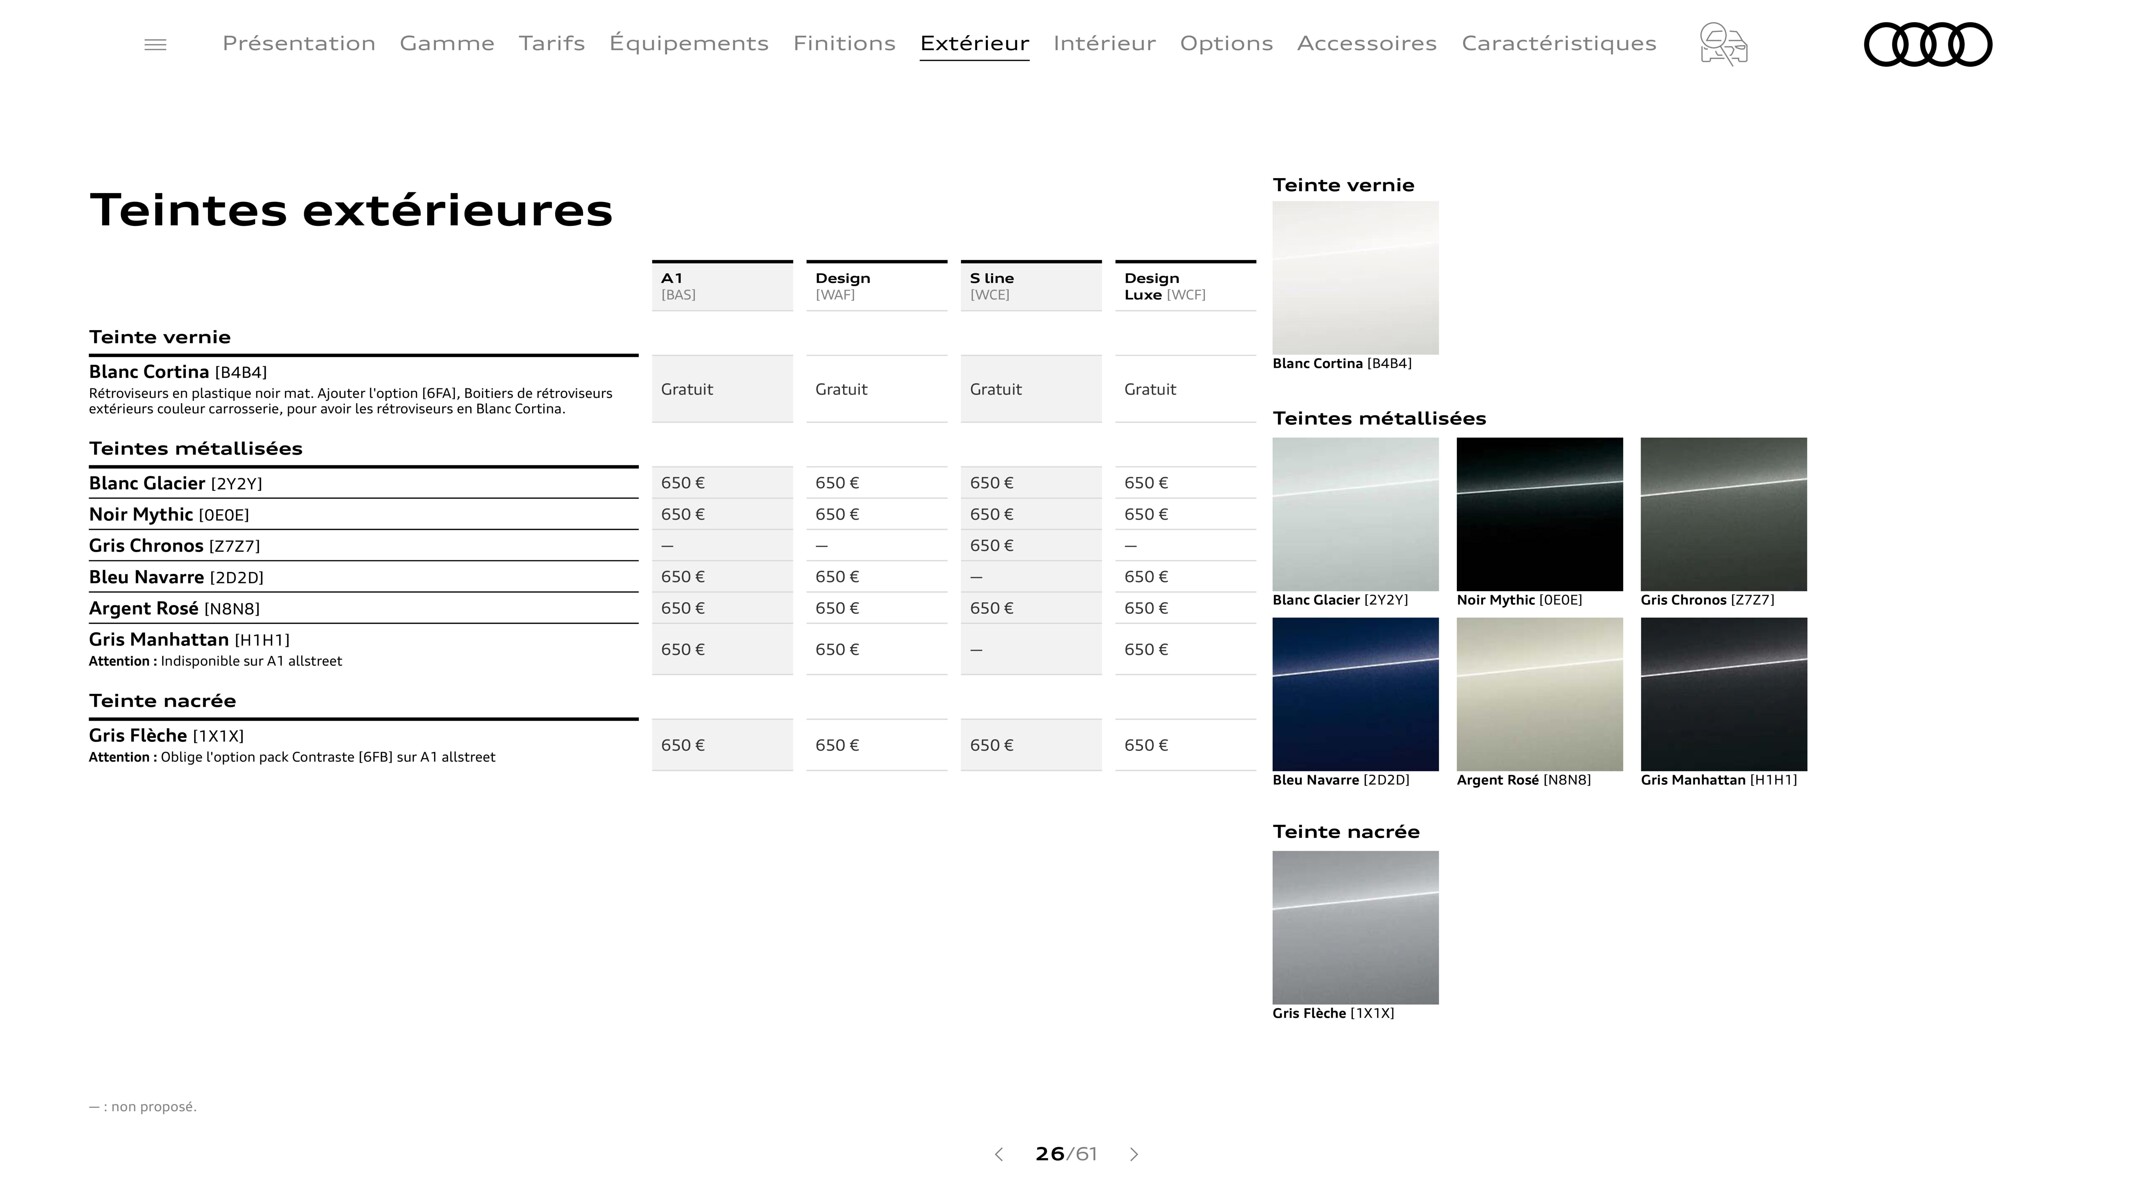
Task: Open the Caractéristiques tab
Action: coord(1559,43)
